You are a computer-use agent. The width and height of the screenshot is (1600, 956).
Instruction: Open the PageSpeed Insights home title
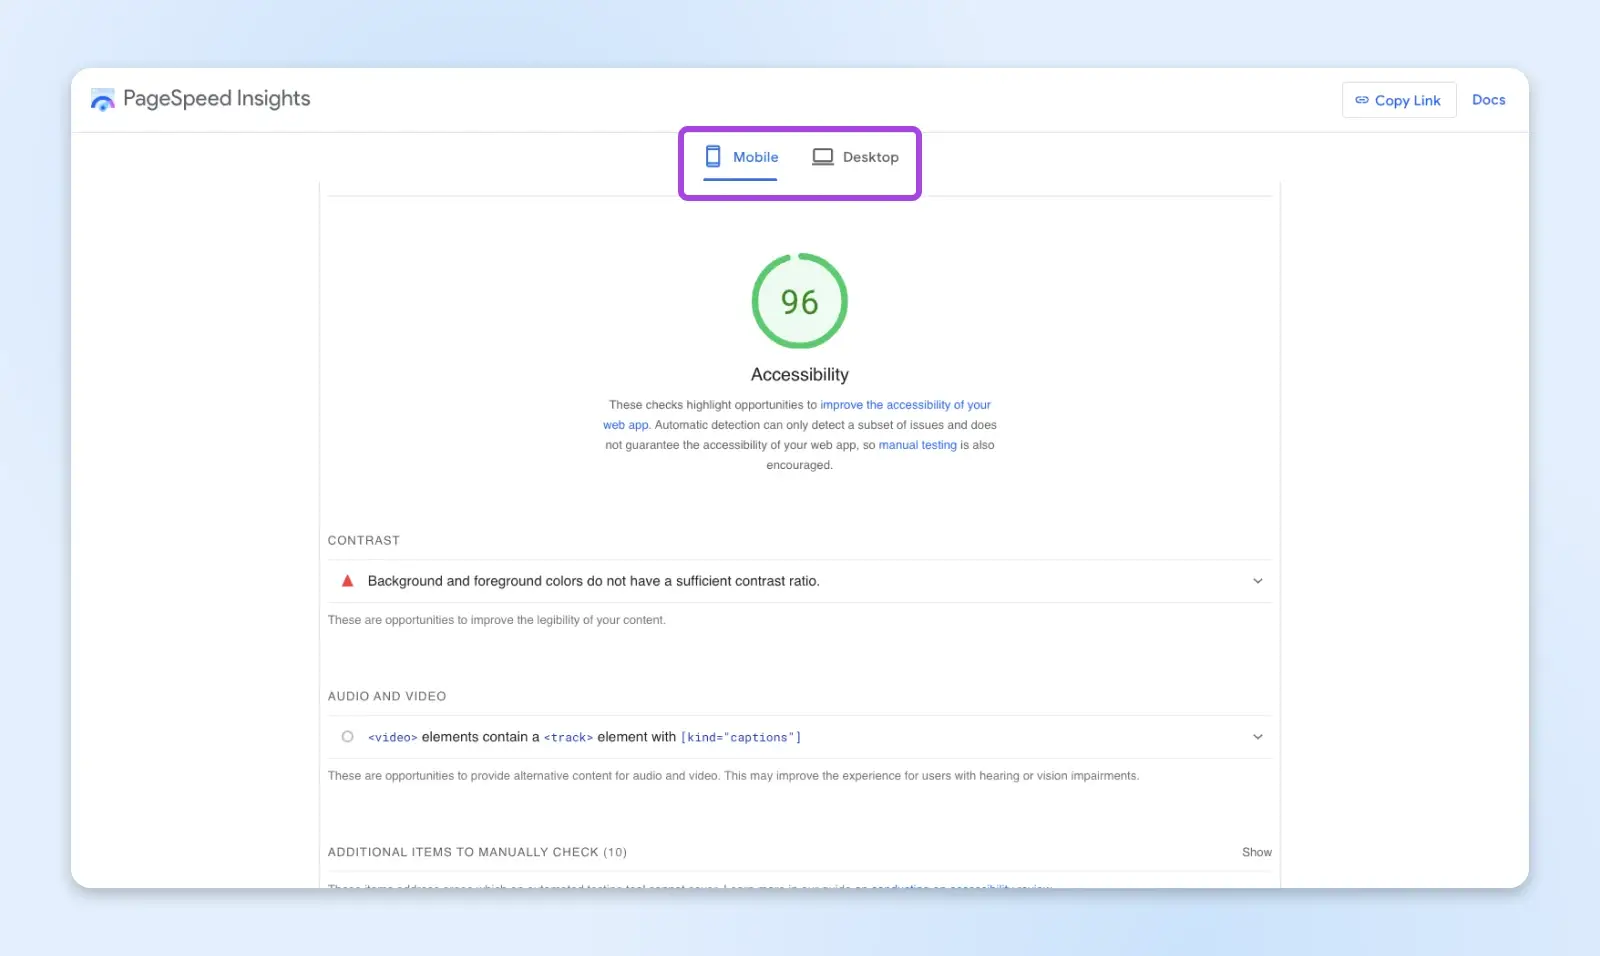tap(217, 99)
